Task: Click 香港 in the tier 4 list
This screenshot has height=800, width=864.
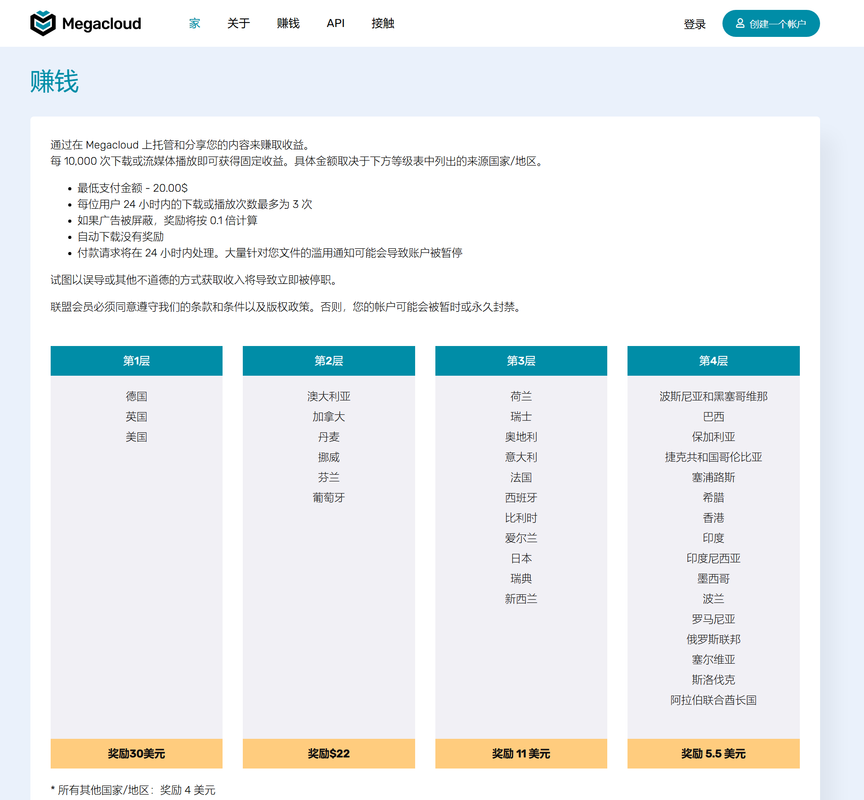Action: (x=714, y=518)
